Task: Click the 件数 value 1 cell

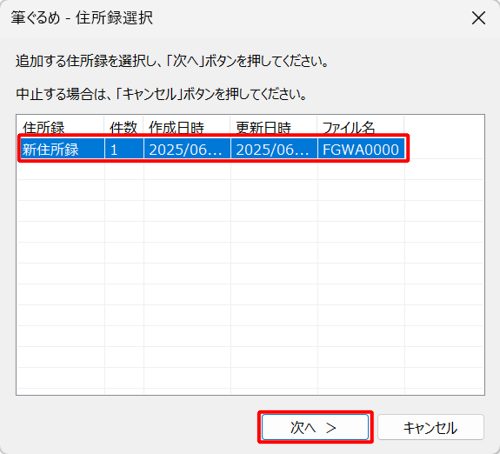Action: click(124, 149)
